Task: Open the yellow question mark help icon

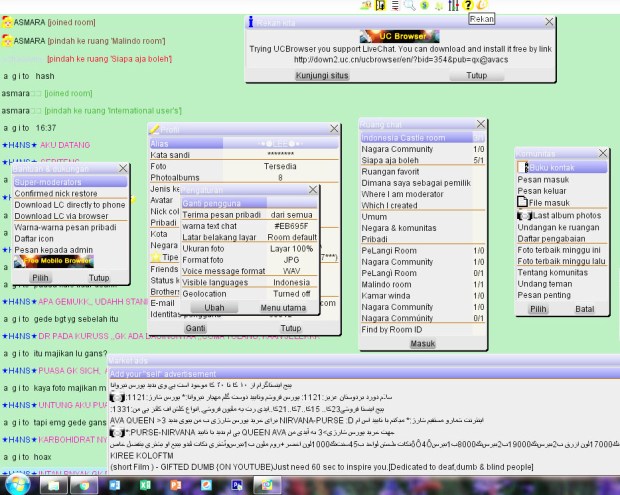Action: click(x=467, y=6)
